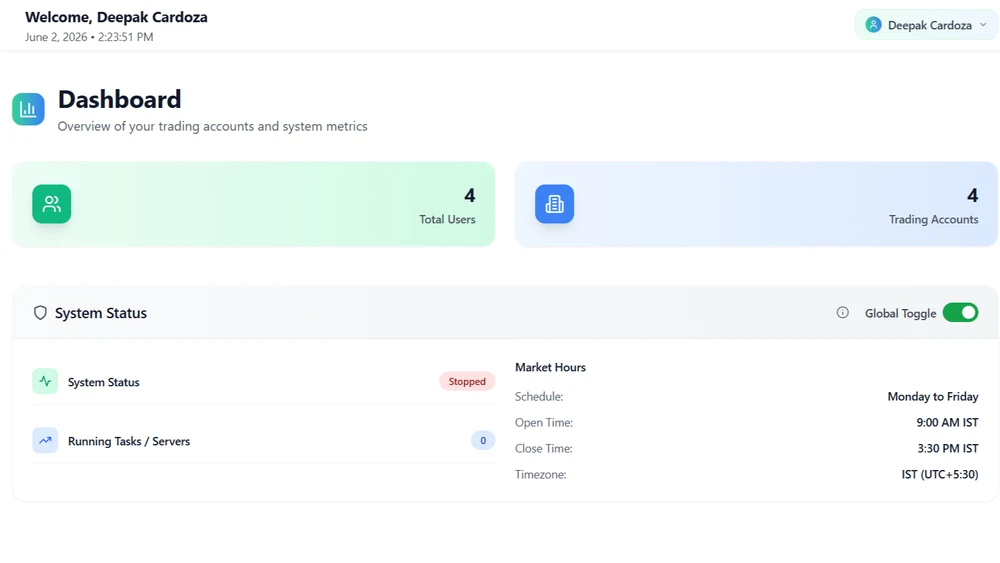Click the Global Toggle label
Image resolution: width=1000 pixels, height=563 pixels.
(x=901, y=313)
